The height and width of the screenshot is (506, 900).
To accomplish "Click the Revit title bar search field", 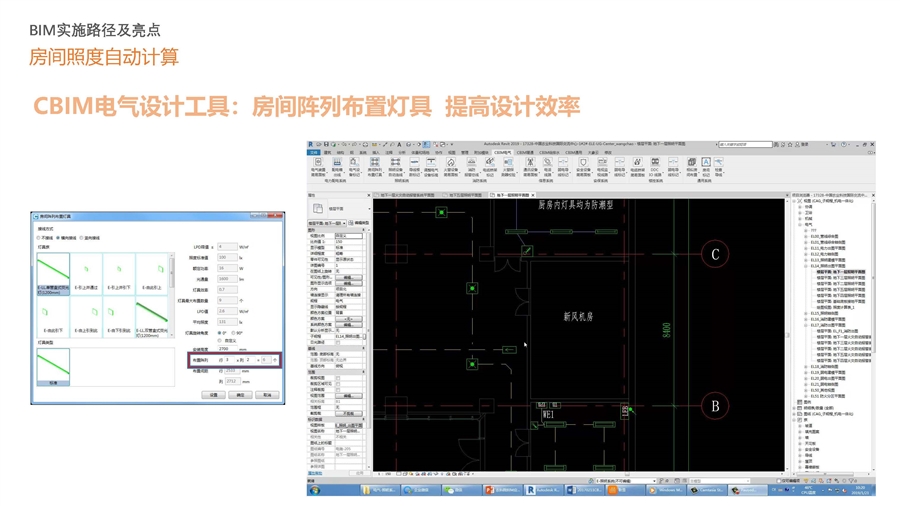I will [746, 145].
